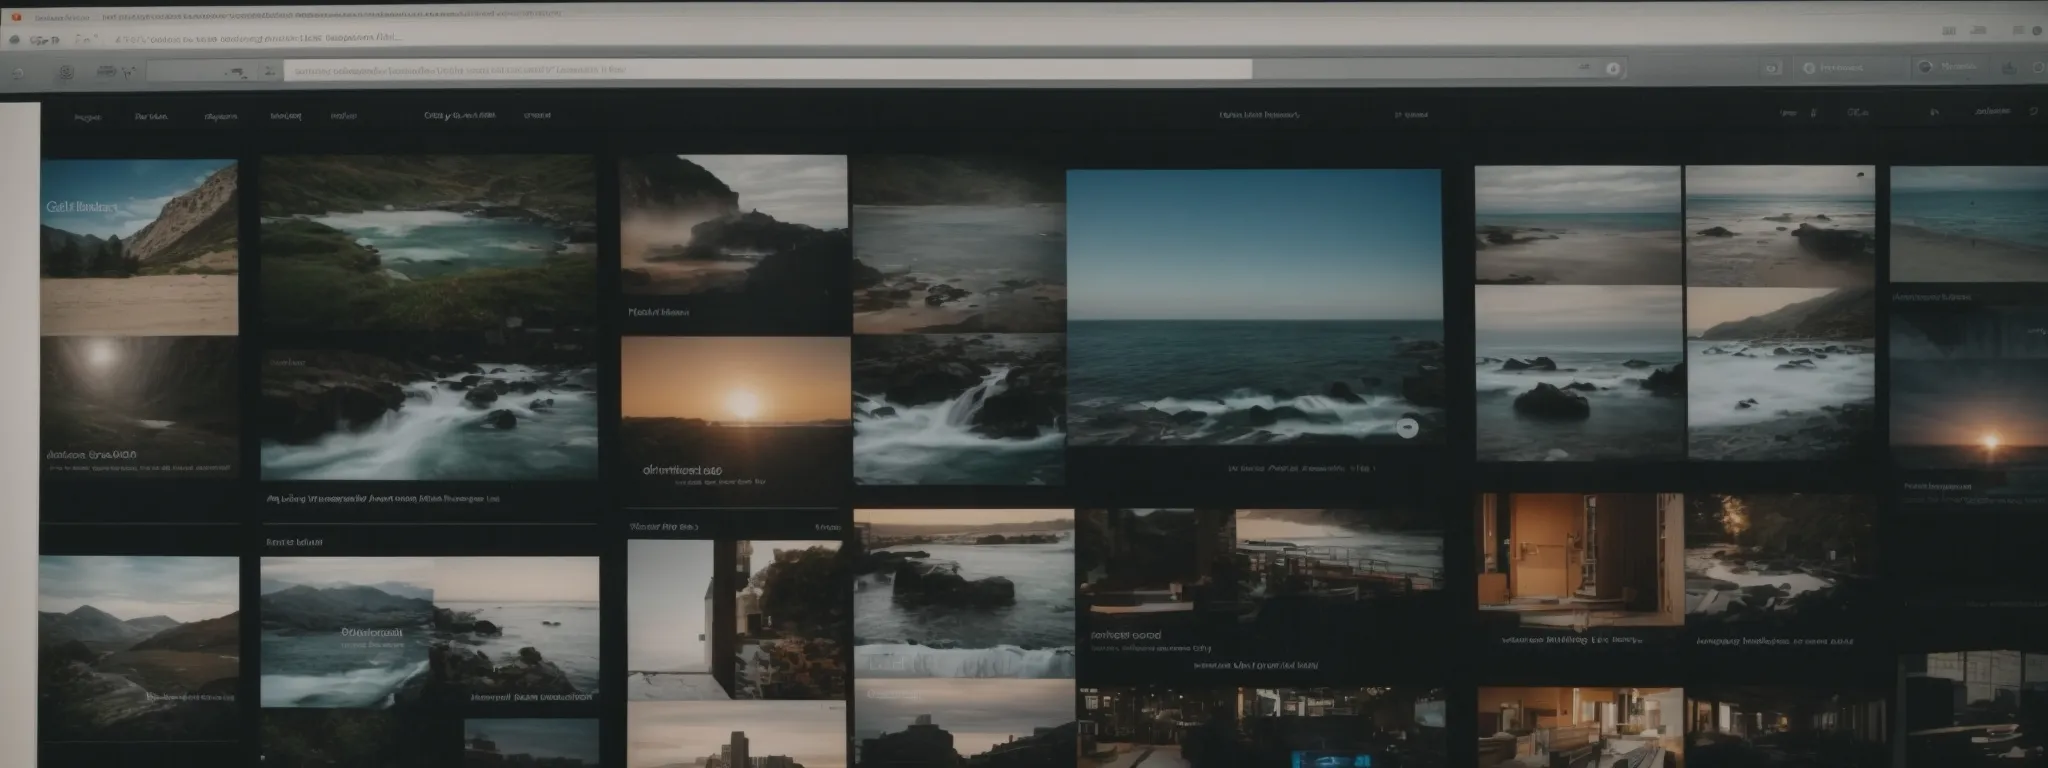Click the small square icon left of the toolbar's labeled buttons
Screen dimensions: 2048x768
click(1771, 68)
